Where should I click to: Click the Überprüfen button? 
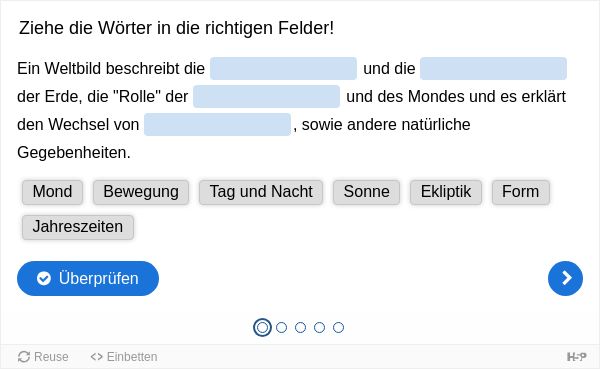tap(88, 278)
